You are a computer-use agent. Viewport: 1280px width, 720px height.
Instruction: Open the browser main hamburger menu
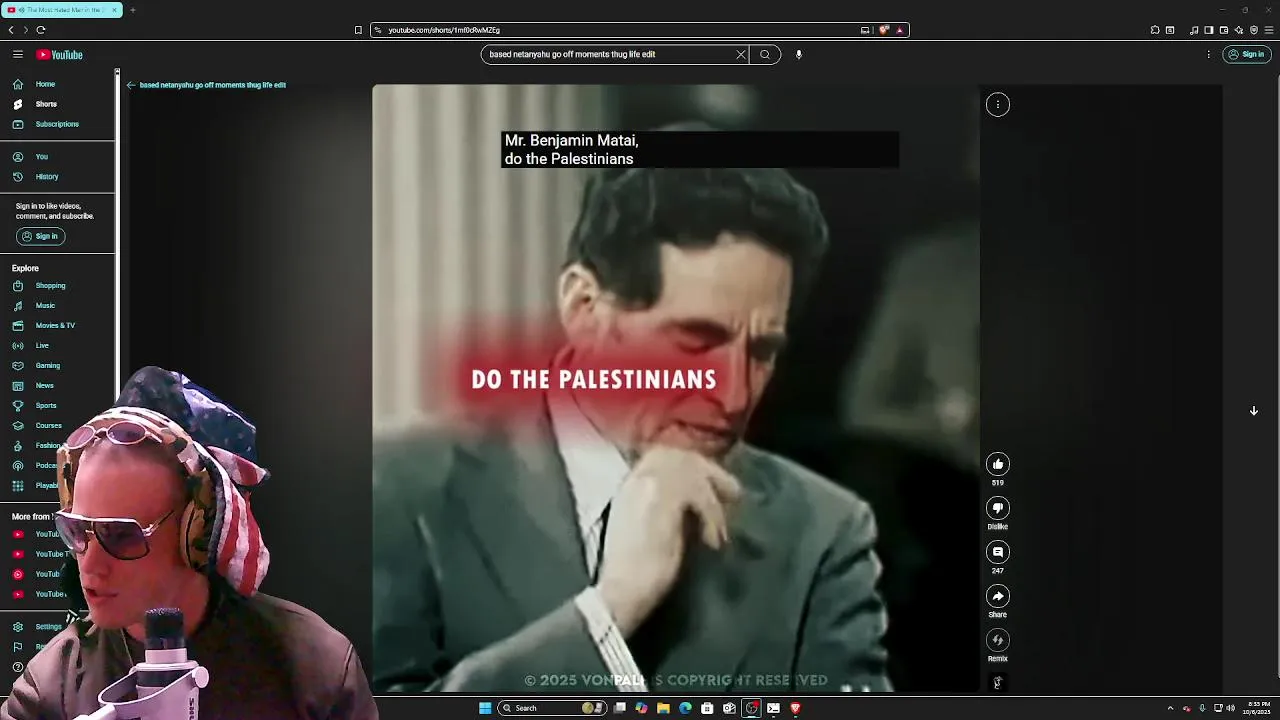(x=1269, y=30)
